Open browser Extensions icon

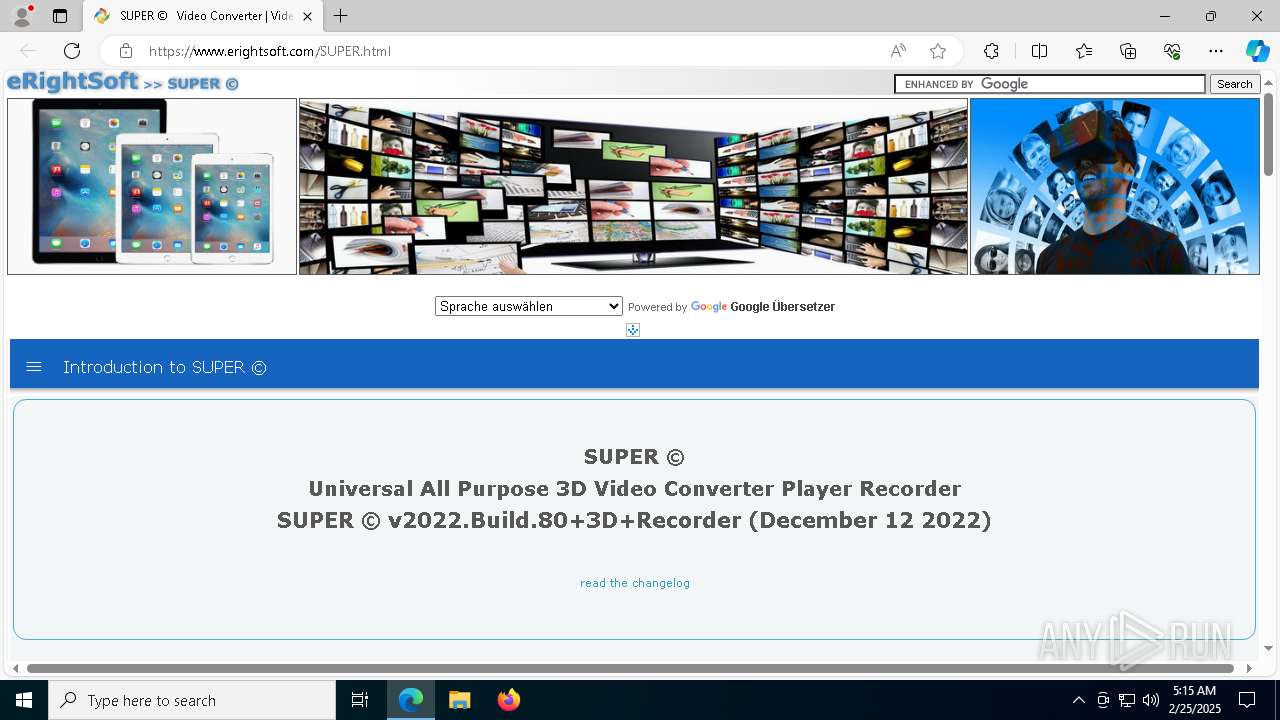pyautogui.click(x=991, y=51)
